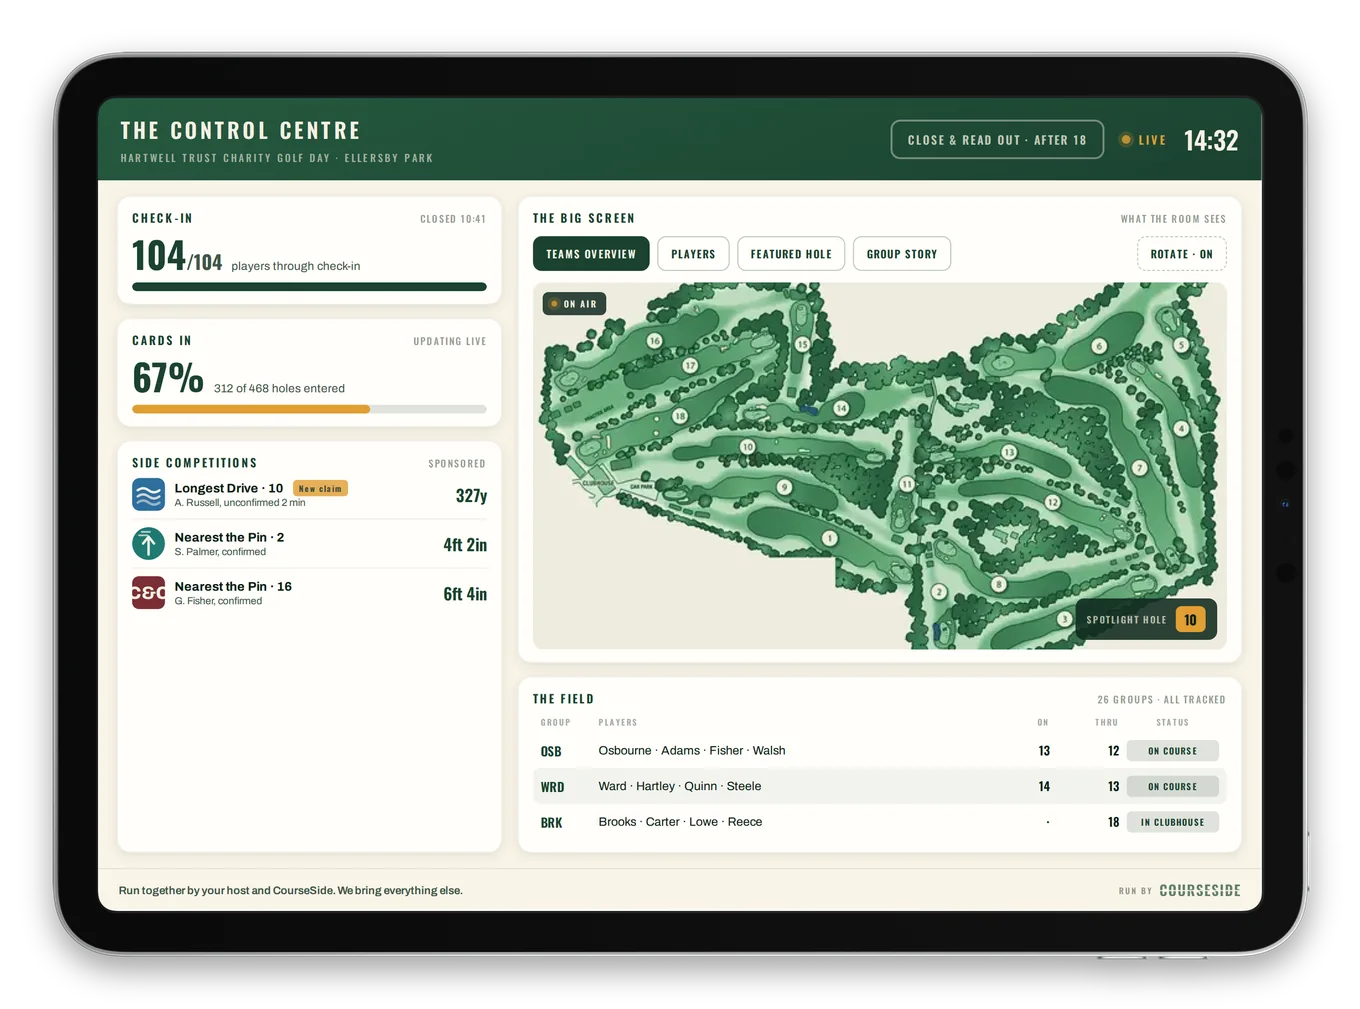The image size is (1360, 1009).
Task: Click the 14:32 clock in header
Action: (1211, 141)
